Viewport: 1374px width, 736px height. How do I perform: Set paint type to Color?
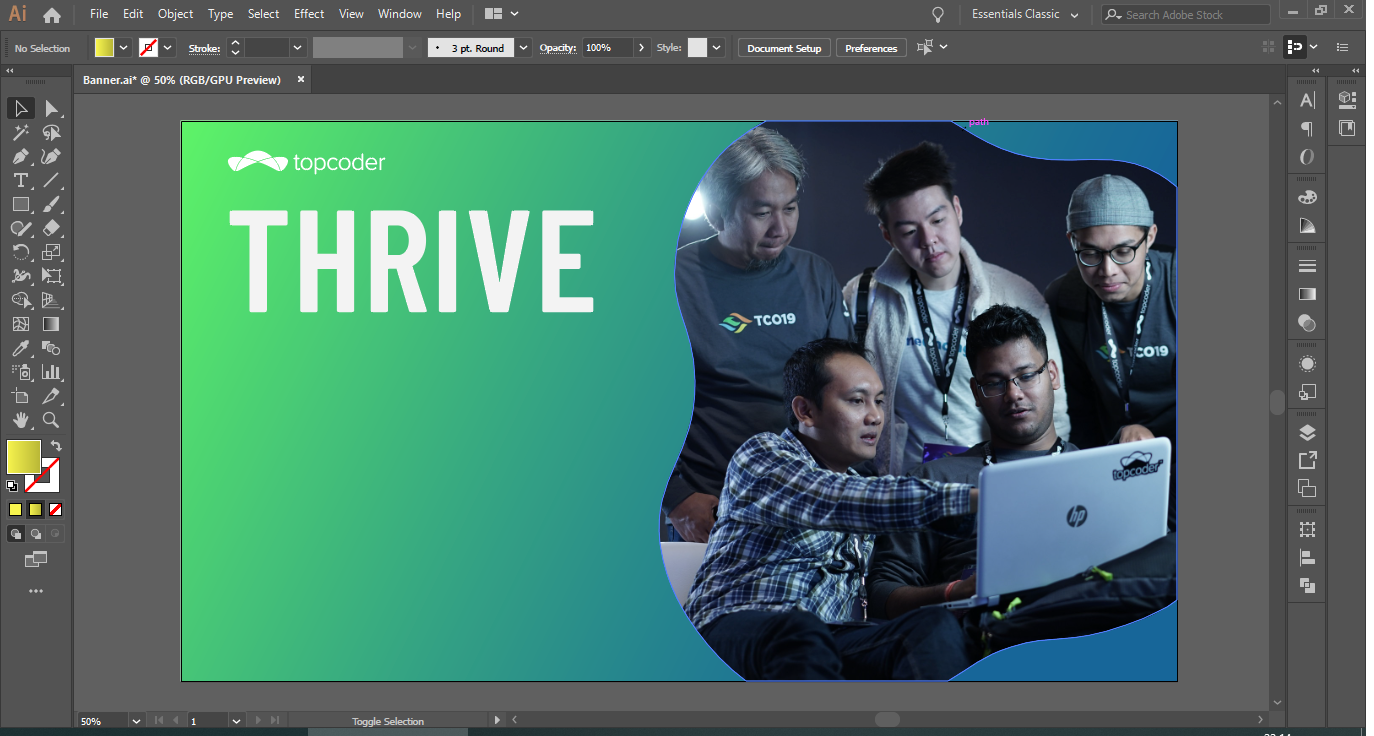(16, 509)
